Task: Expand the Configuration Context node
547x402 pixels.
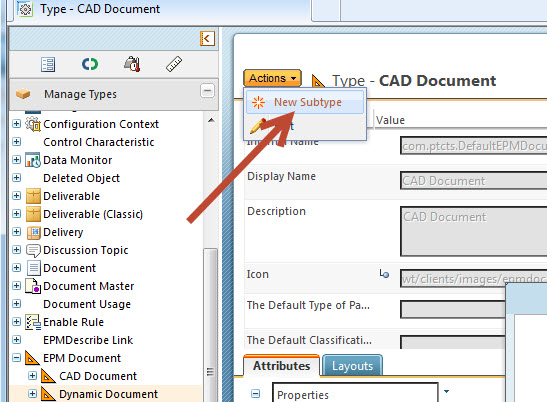Action: [16, 124]
